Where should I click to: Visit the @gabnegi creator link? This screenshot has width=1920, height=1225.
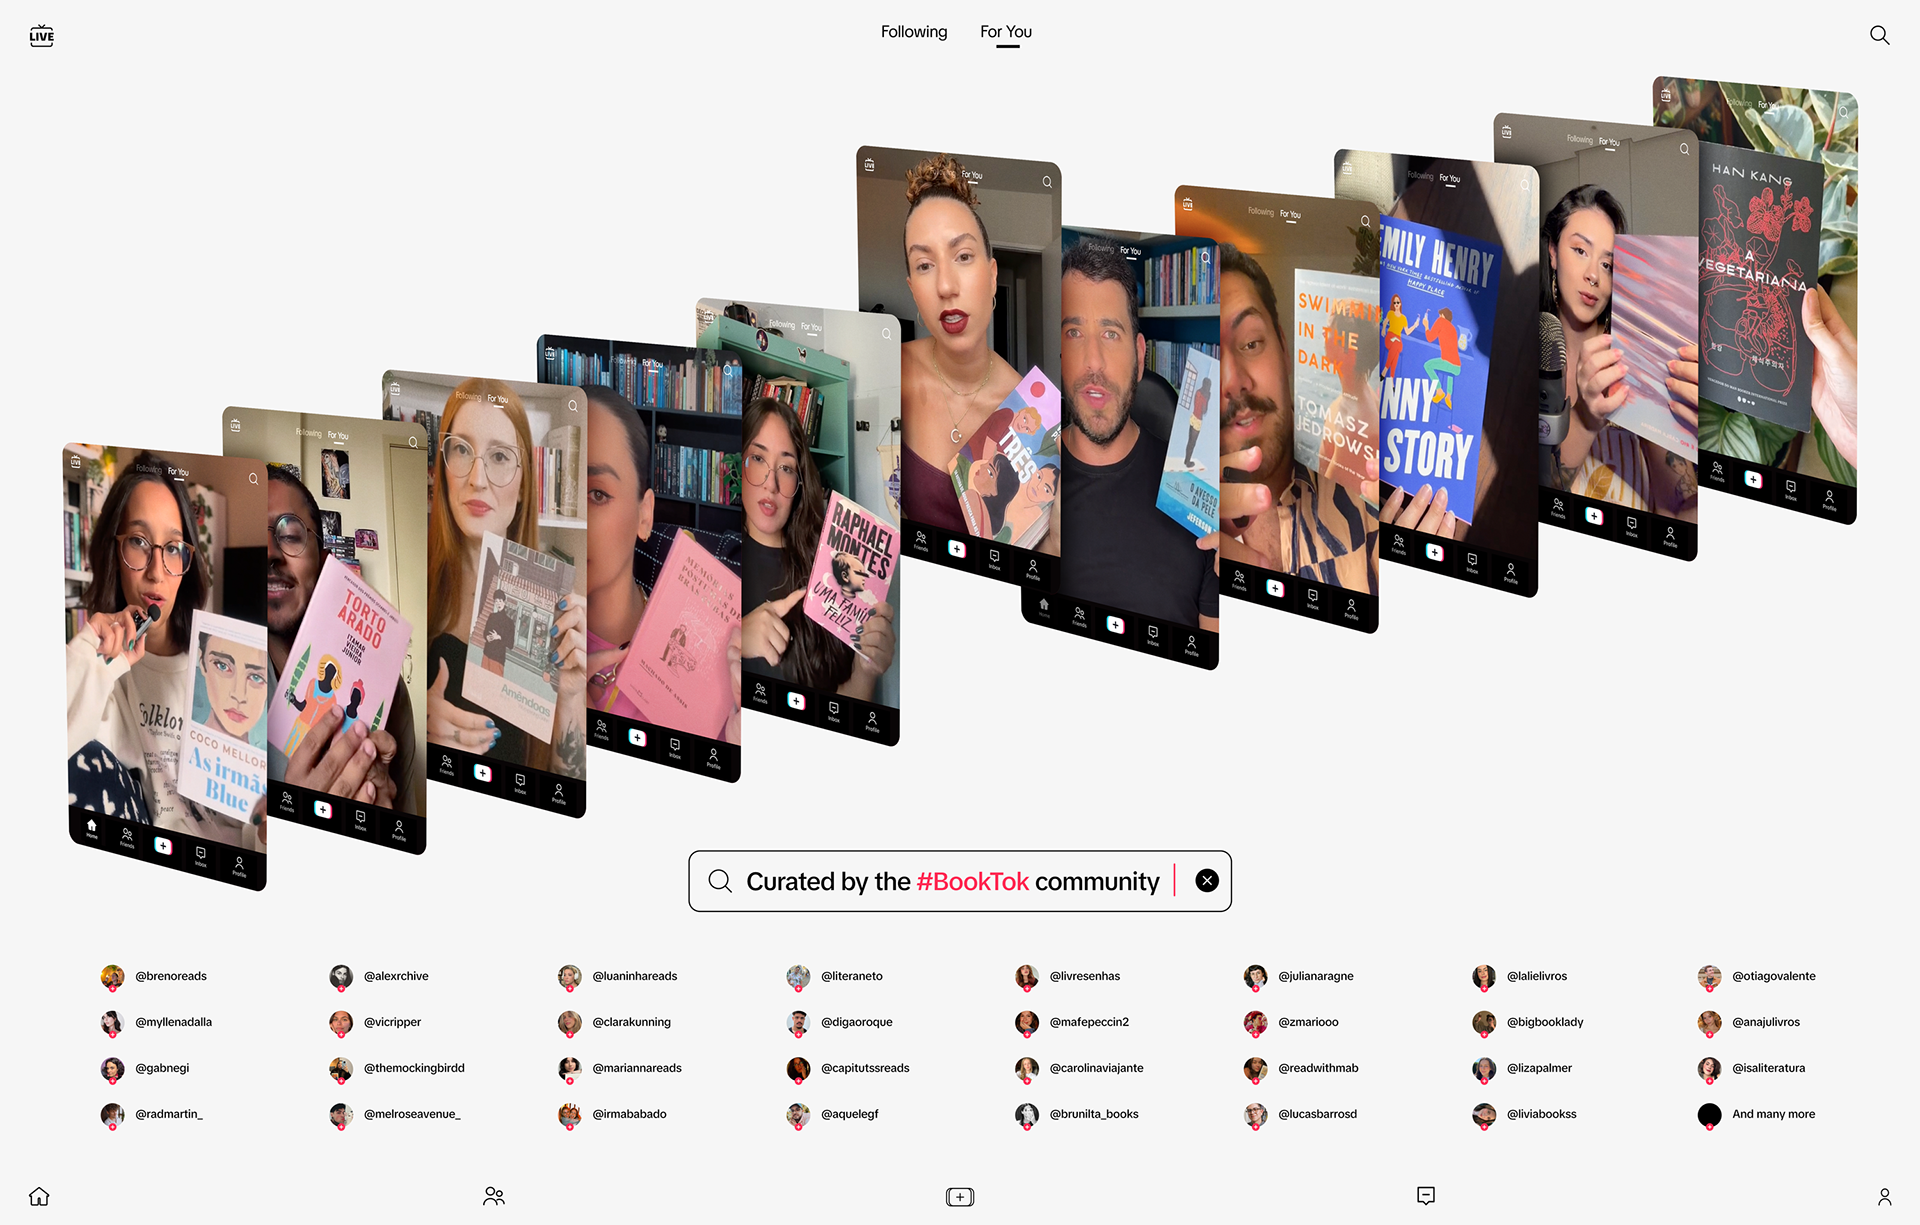162,1068
